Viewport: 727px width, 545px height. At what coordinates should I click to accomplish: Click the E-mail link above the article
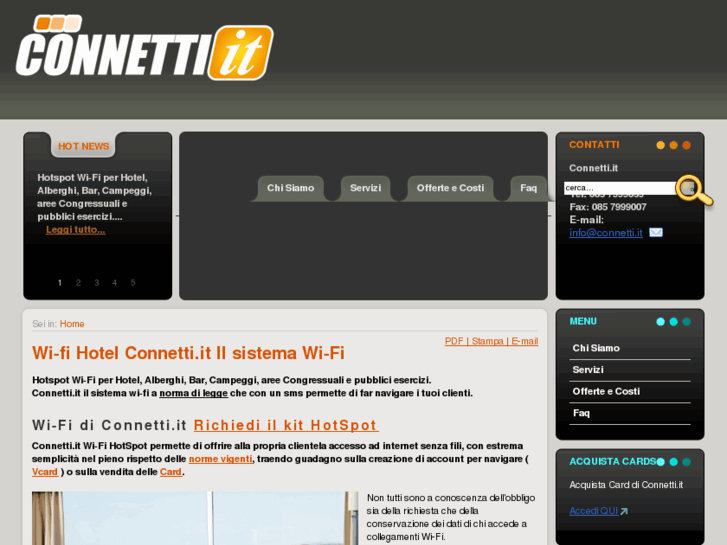click(524, 341)
